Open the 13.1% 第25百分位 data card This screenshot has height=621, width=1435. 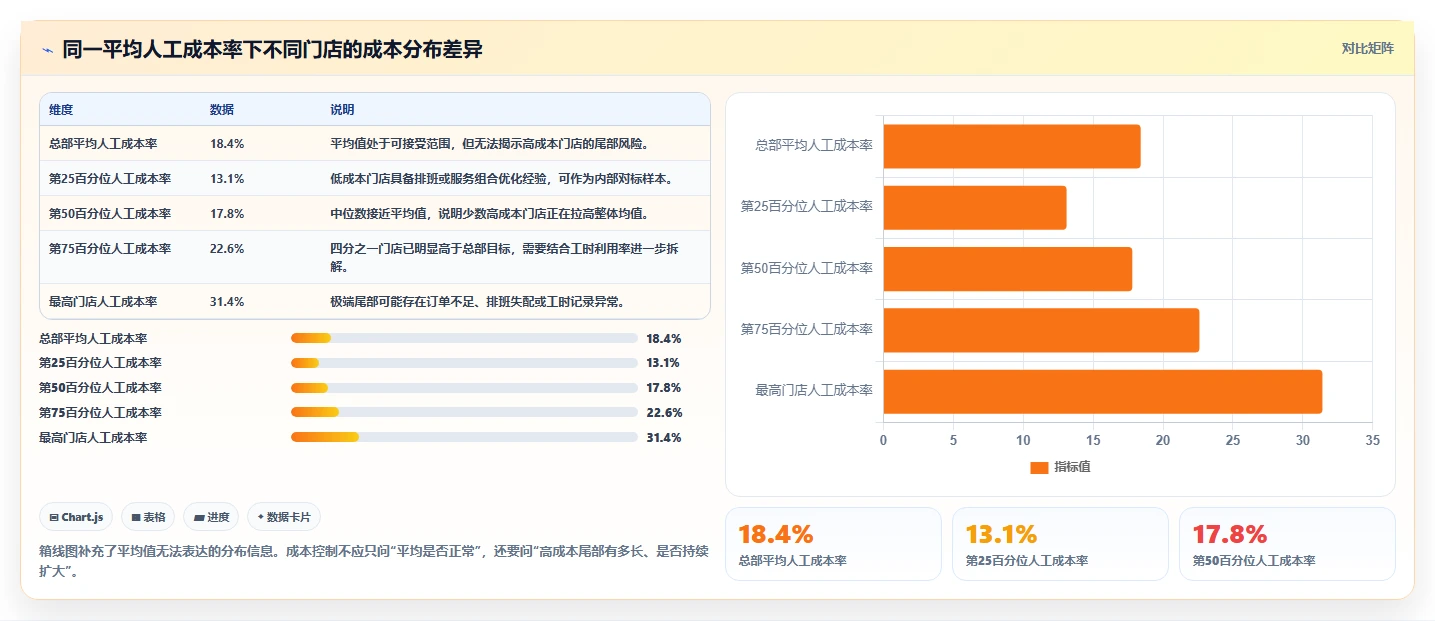pos(1060,544)
